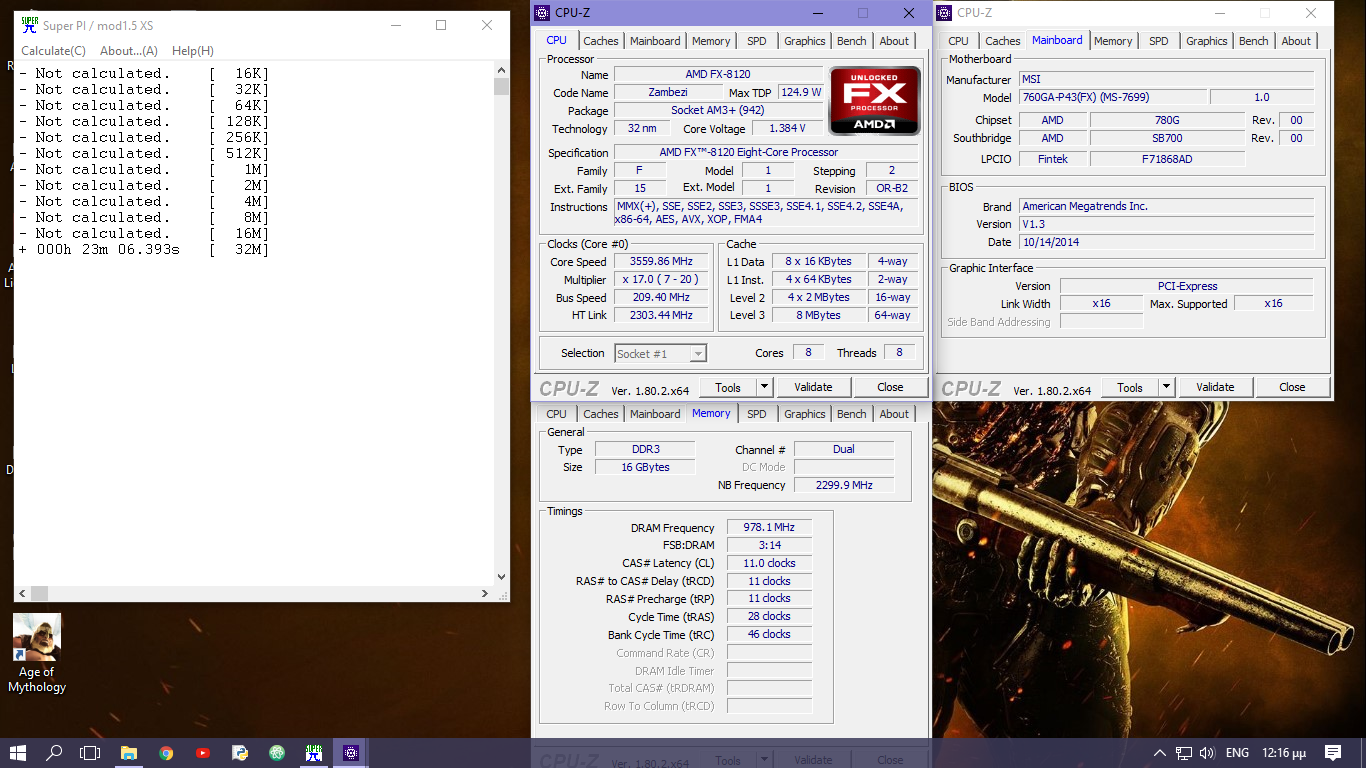Open volume control in system tray
Screen dimensions: 1366x768
[1207, 753]
